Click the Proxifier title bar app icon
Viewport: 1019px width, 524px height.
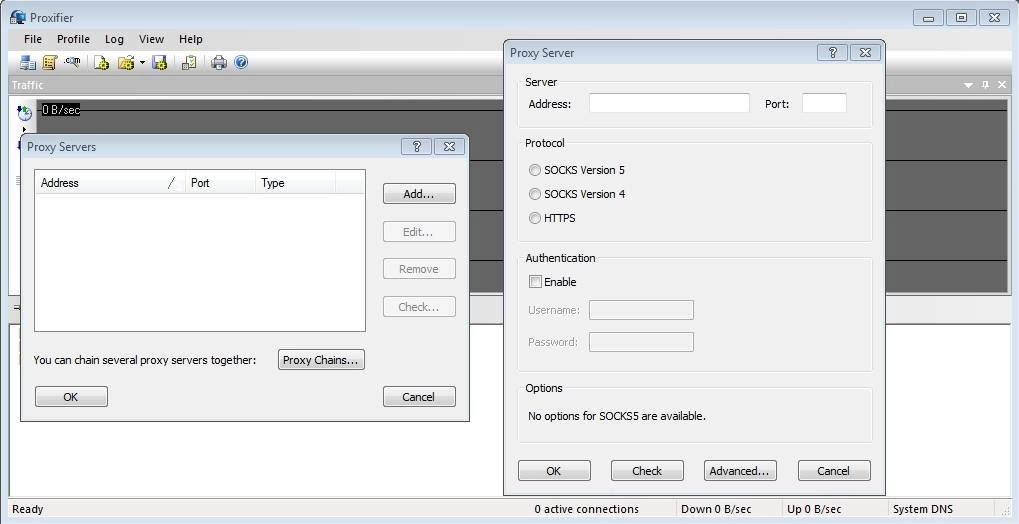(18, 17)
